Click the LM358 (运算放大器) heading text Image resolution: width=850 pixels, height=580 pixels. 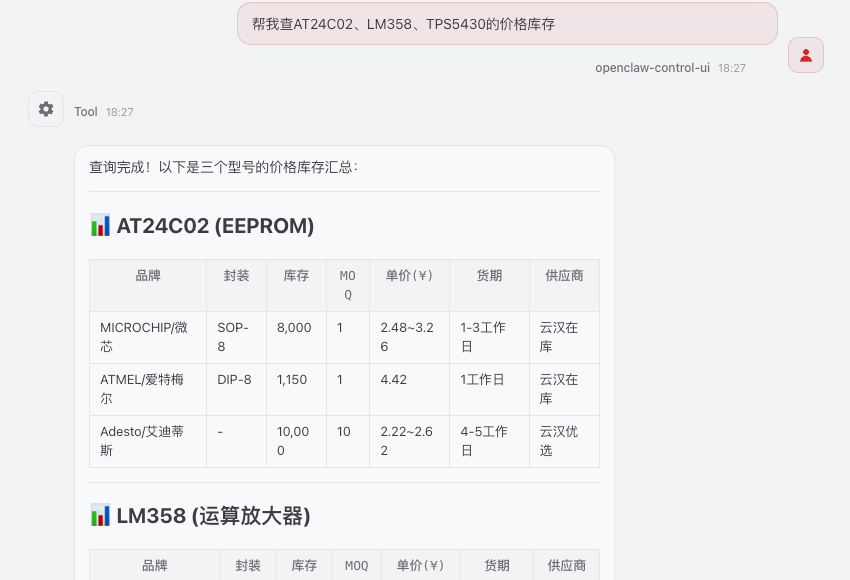coord(213,516)
